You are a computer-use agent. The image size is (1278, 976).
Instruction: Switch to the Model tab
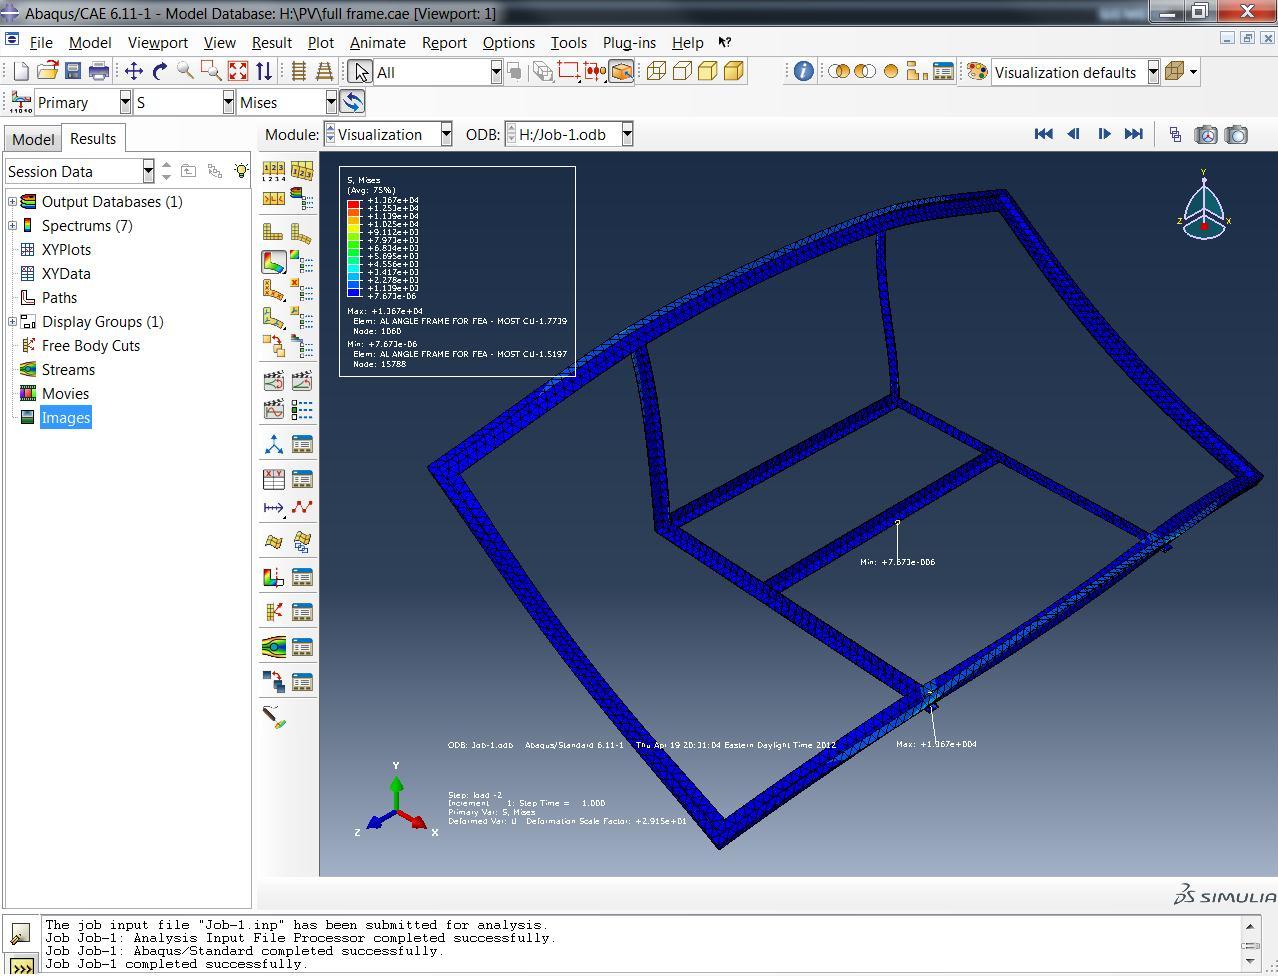tap(33, 139)
